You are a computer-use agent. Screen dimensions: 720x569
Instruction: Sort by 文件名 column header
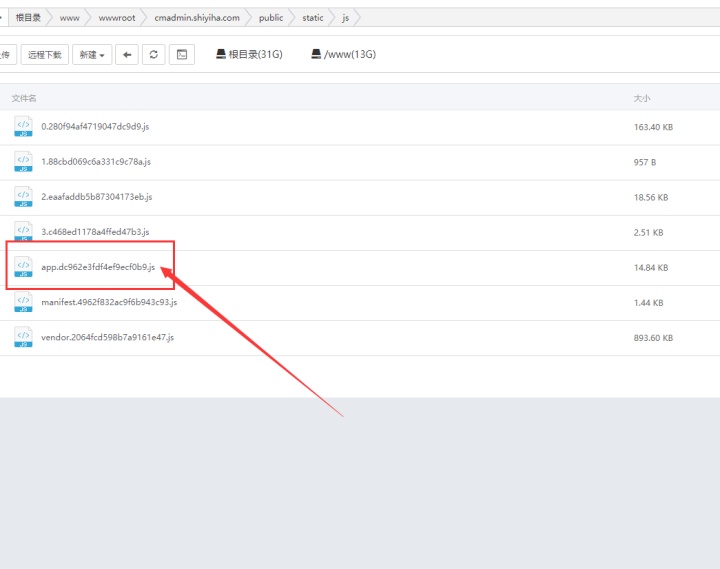[24, 98]
